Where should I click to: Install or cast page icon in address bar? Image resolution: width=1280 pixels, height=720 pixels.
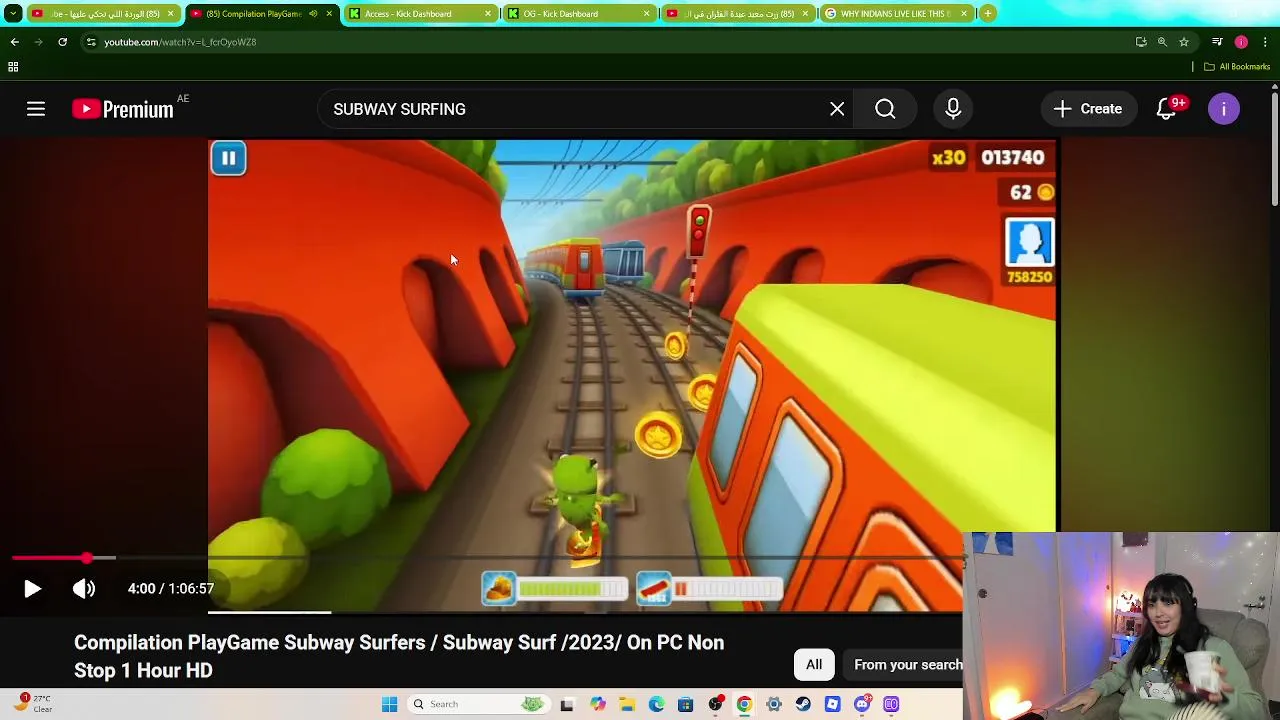coord(1141,42)
